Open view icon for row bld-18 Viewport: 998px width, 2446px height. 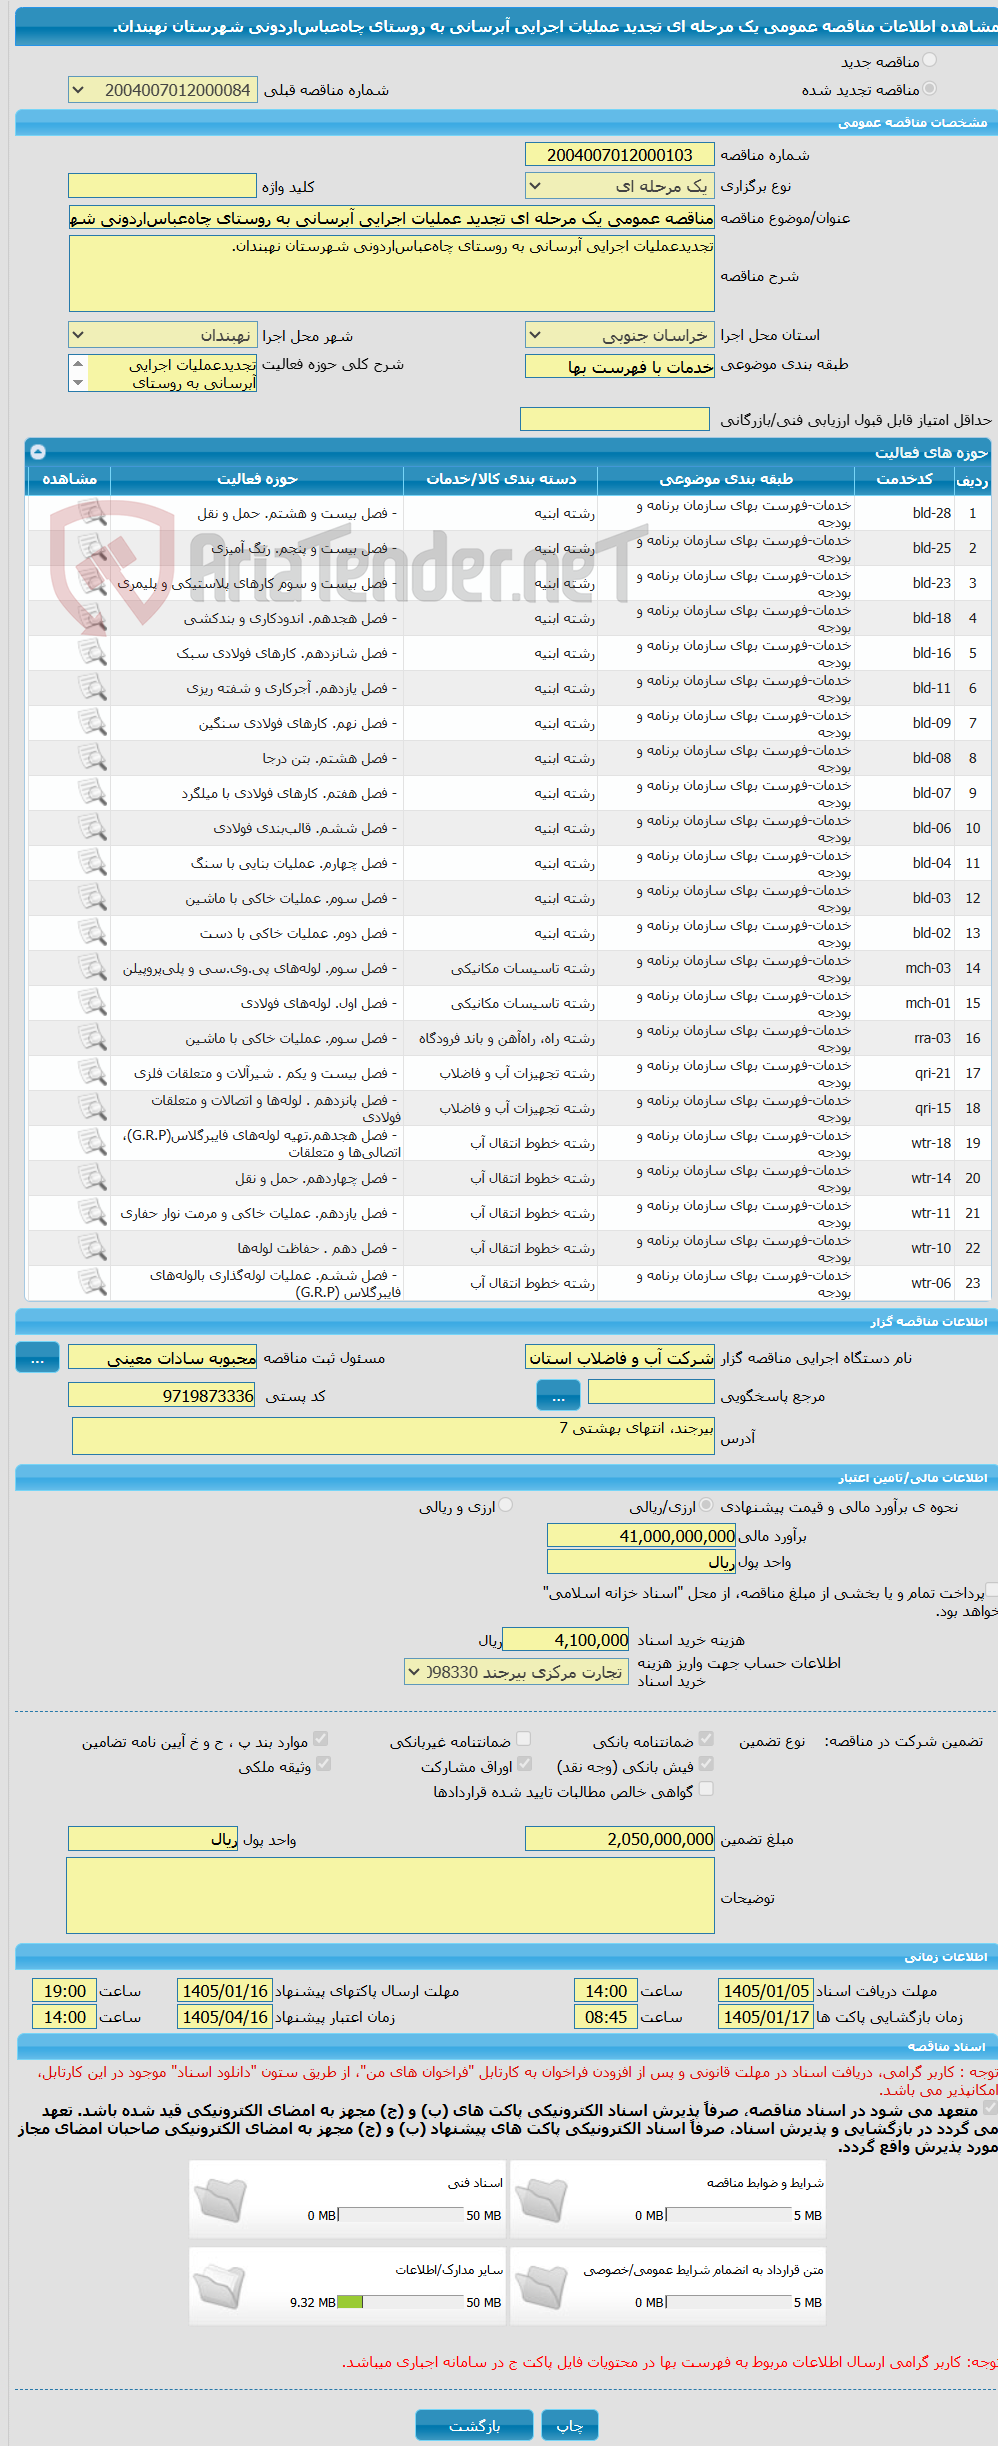[x=92, y=618]
